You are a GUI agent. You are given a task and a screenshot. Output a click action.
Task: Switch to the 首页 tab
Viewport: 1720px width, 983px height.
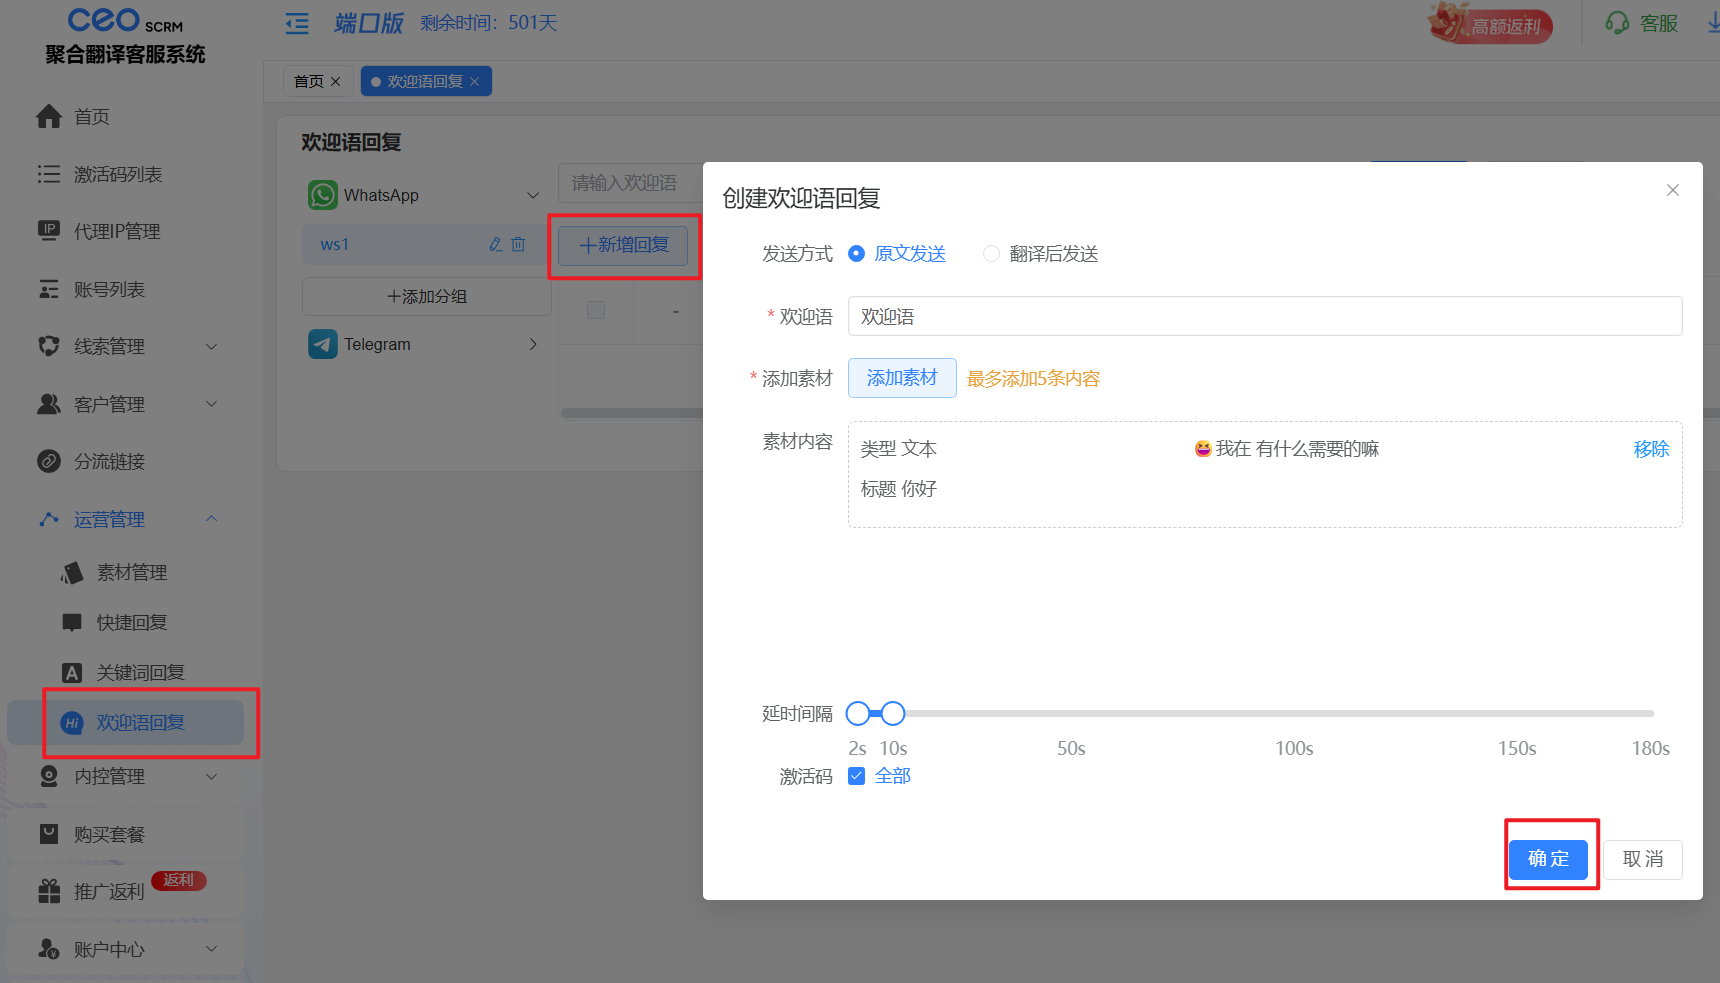[x=308, y=82]
